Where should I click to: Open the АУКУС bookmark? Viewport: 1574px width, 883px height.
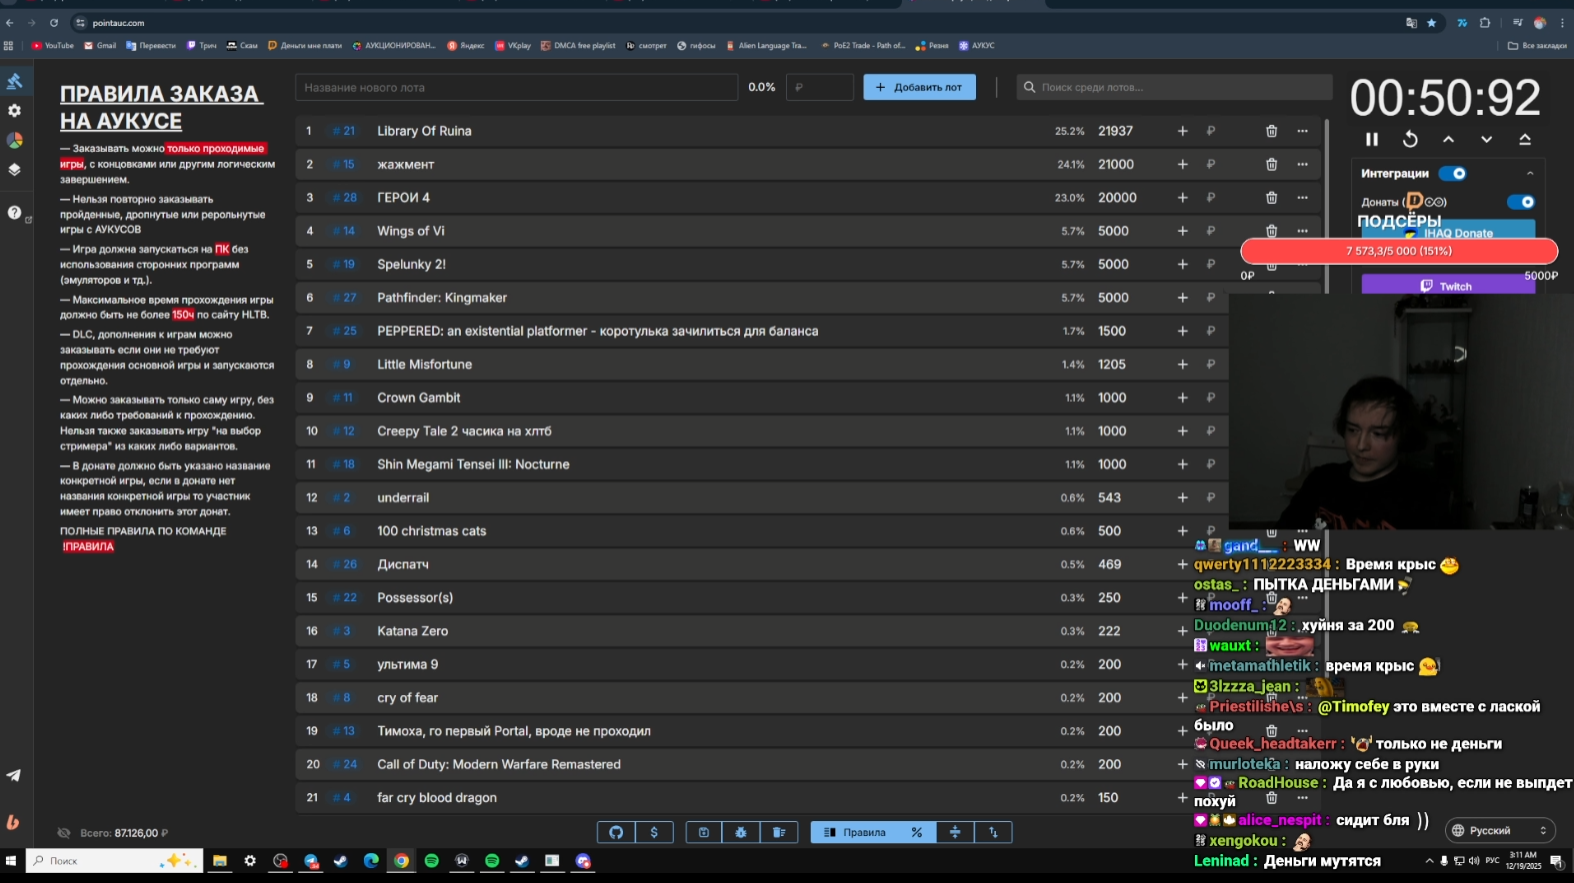click(977, 45)
